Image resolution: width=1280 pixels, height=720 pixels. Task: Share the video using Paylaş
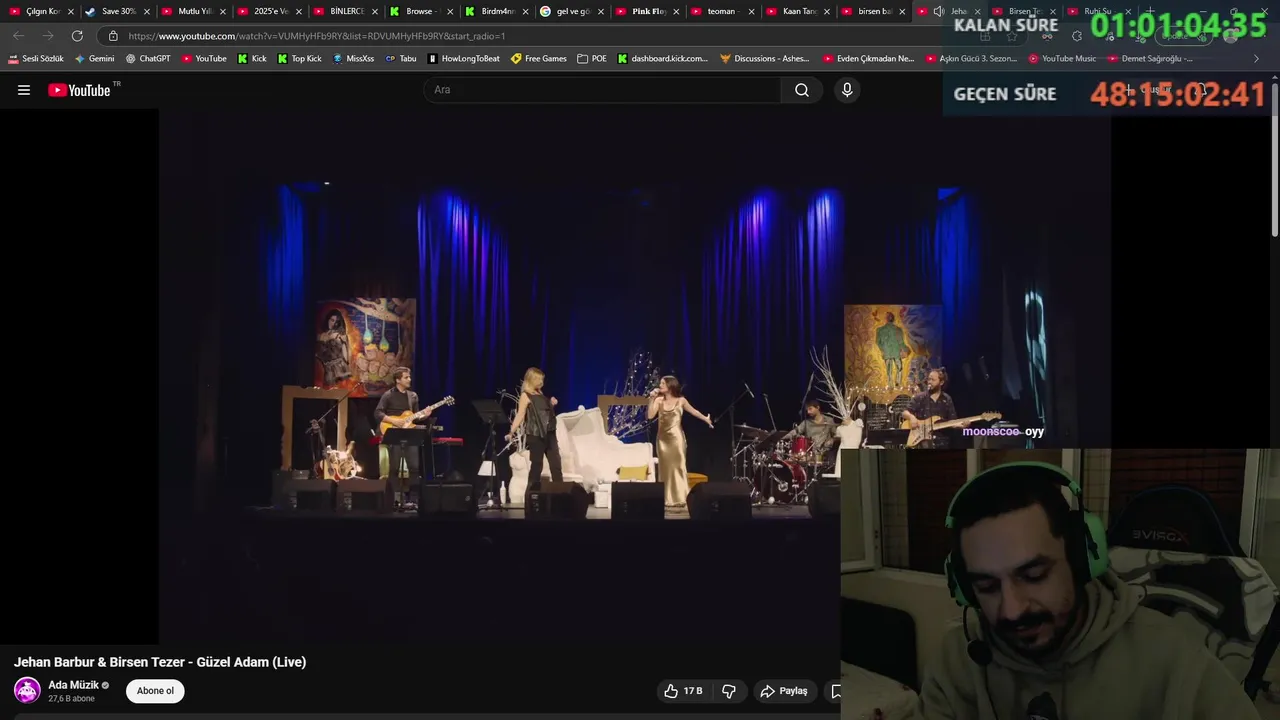tap(784, 691)
